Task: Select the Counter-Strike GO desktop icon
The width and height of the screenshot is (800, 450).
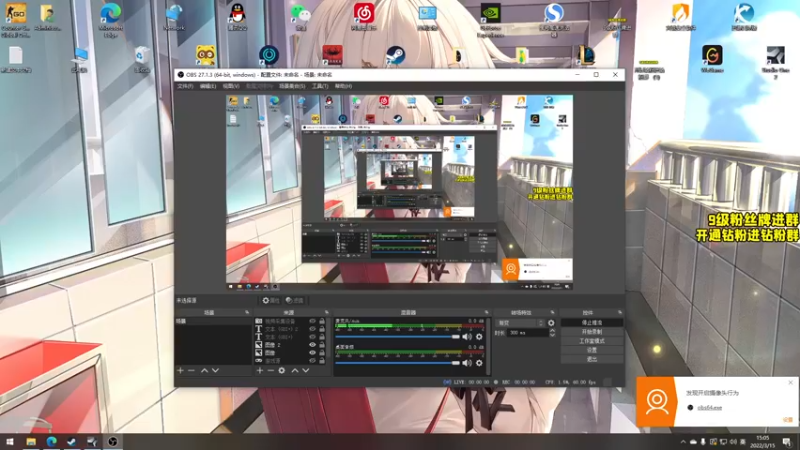Action: coord(15,19)
